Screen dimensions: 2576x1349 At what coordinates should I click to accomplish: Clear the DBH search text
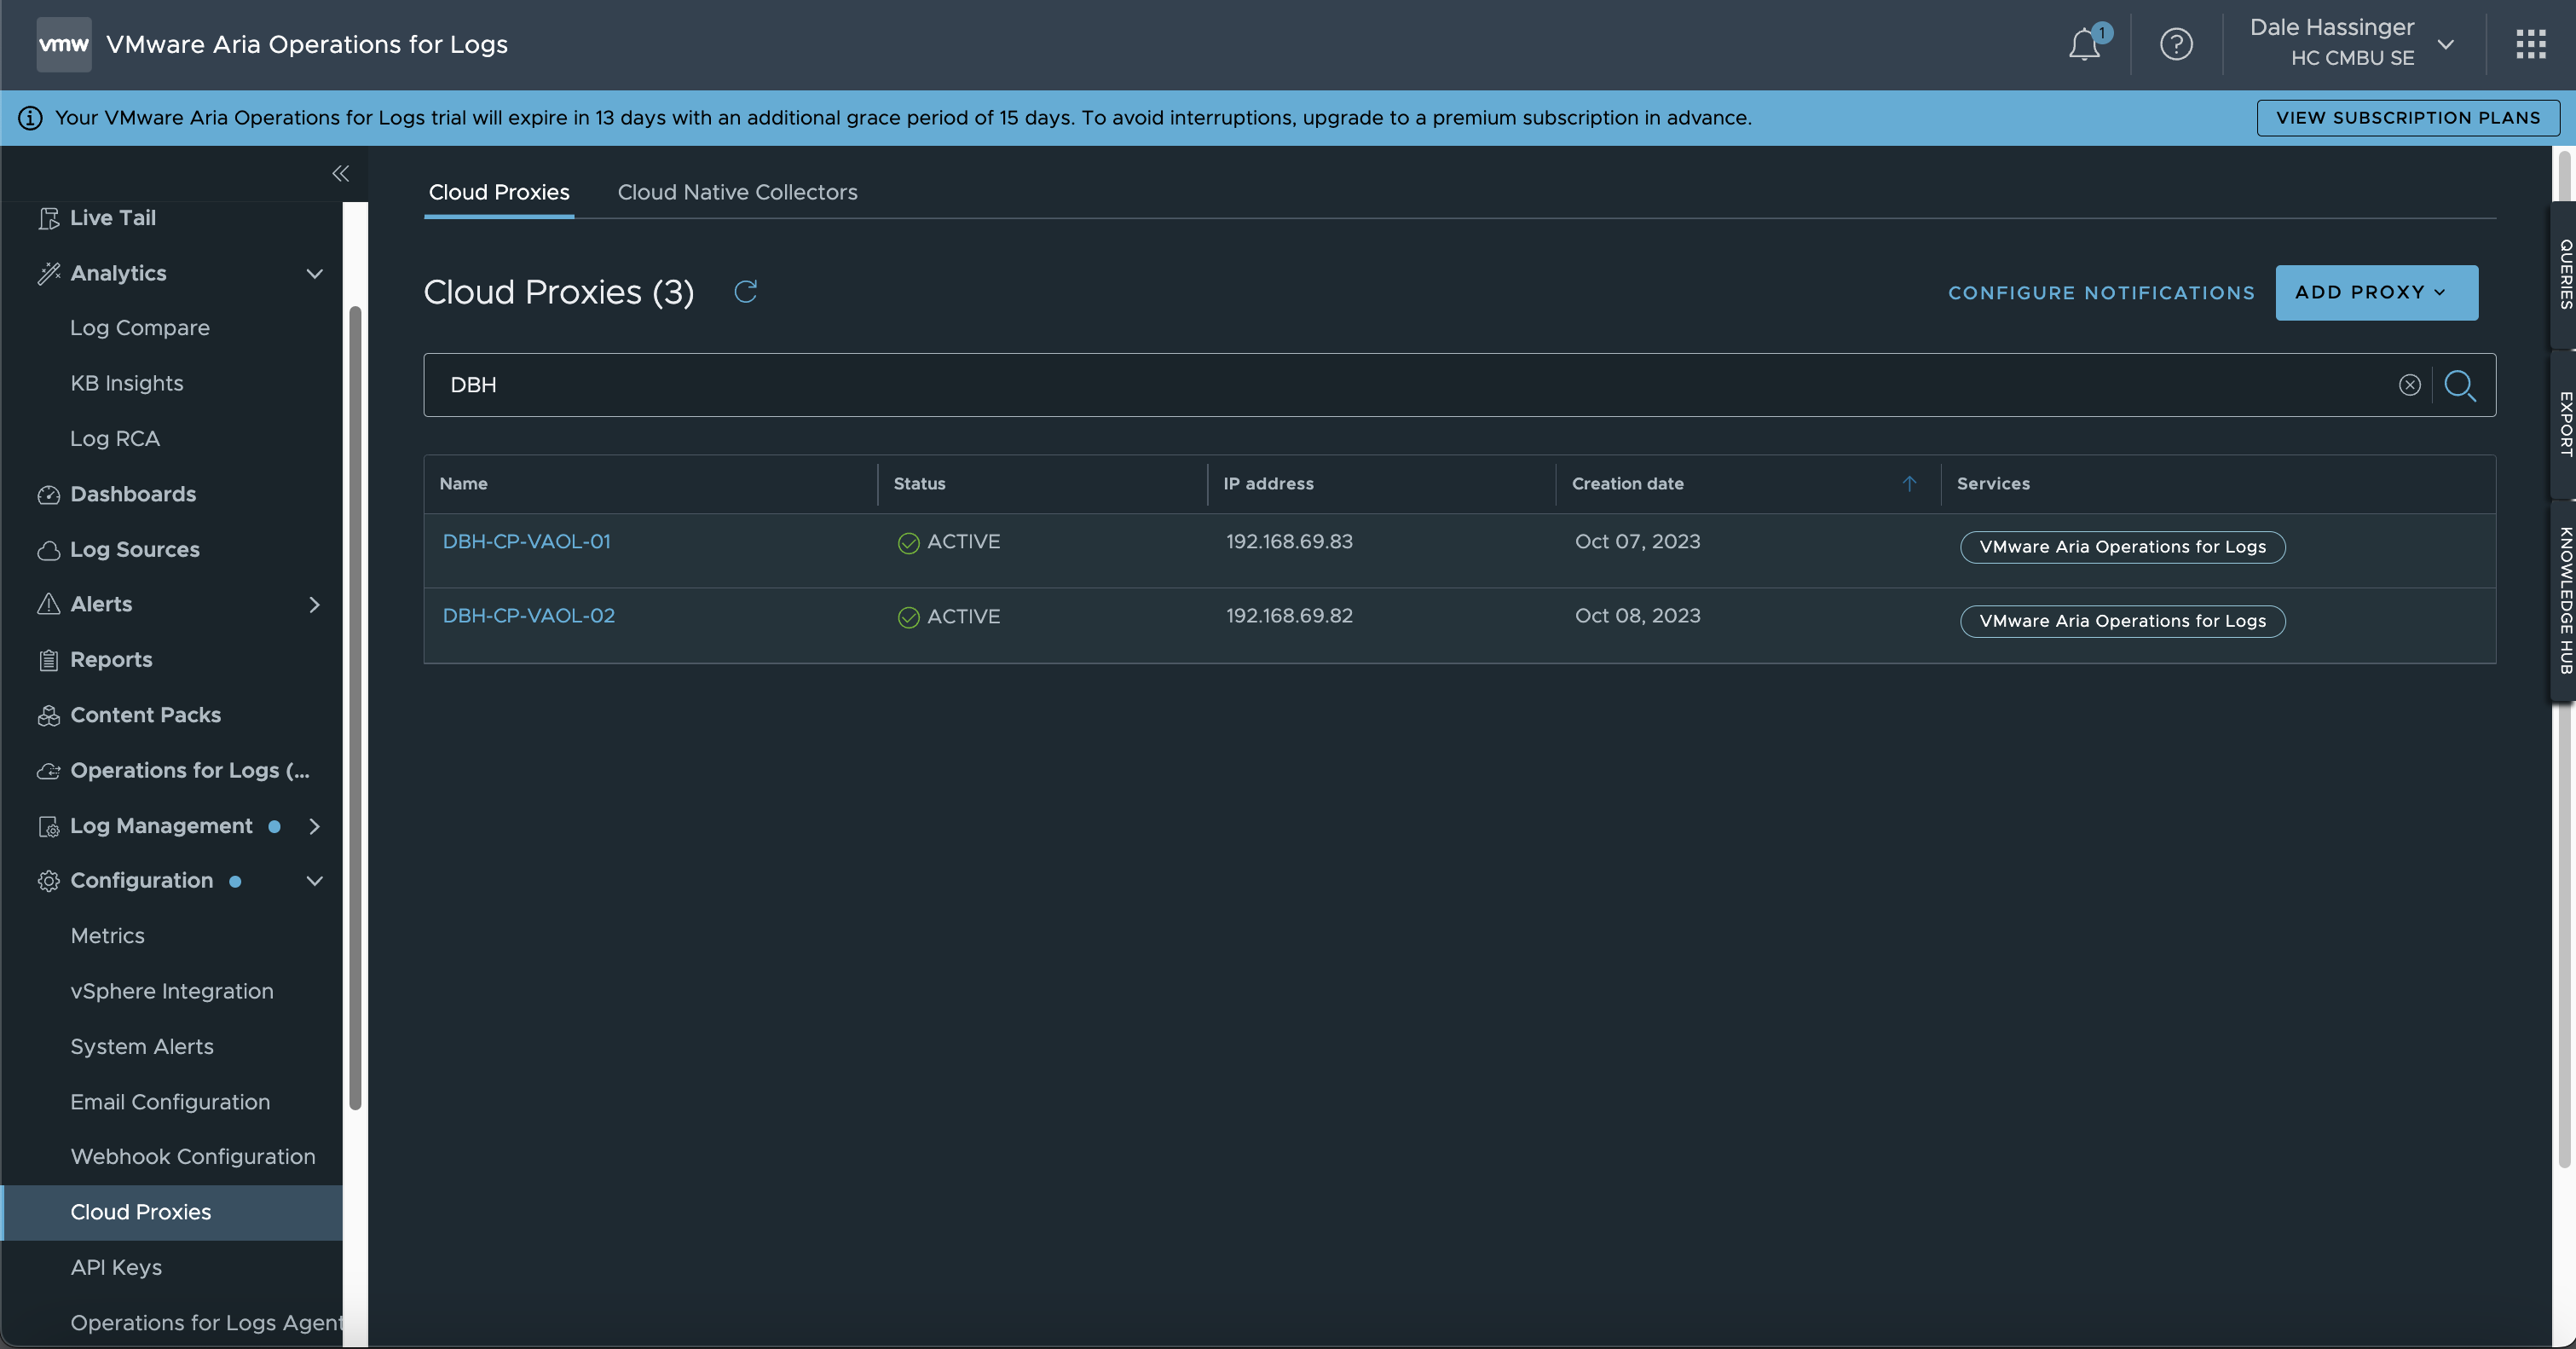(2409, 385)
